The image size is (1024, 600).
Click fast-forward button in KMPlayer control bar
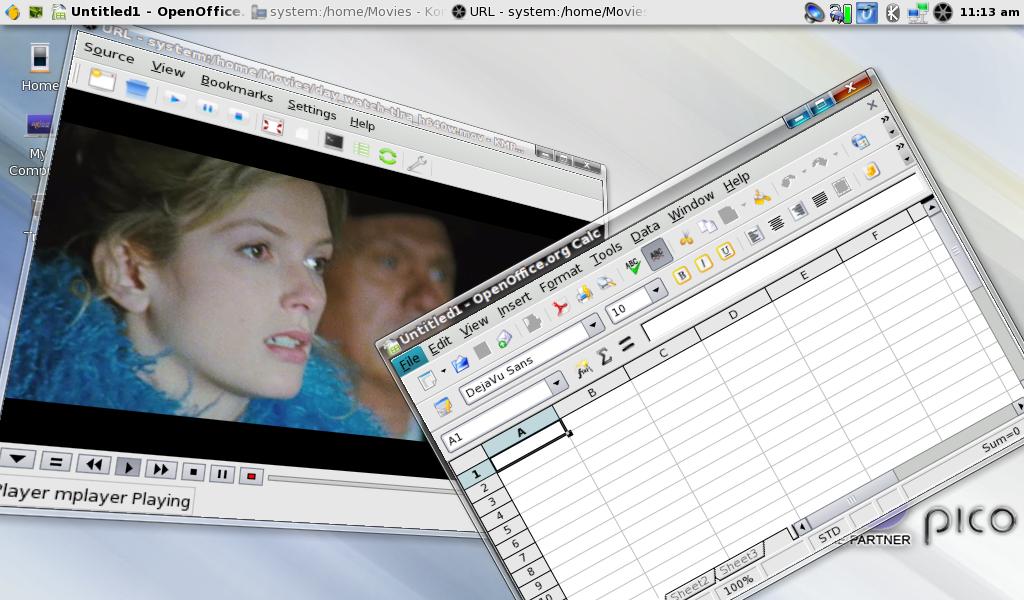point(161,469)
